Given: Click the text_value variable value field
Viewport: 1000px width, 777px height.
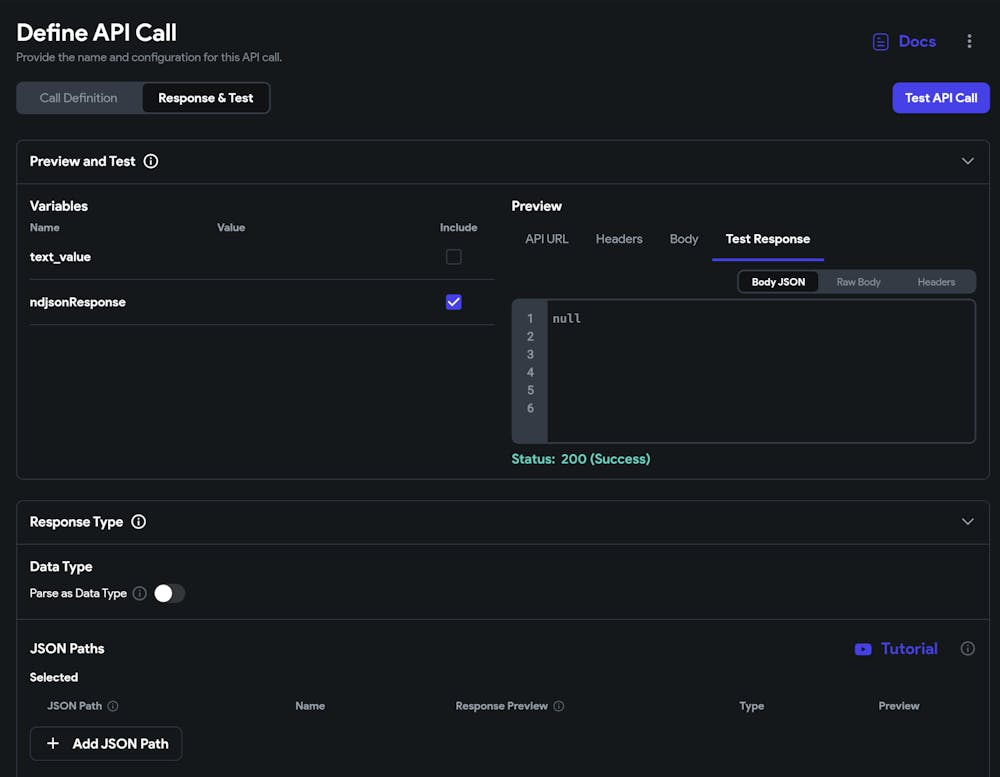Looking at the screenshot, I should 322,257.
